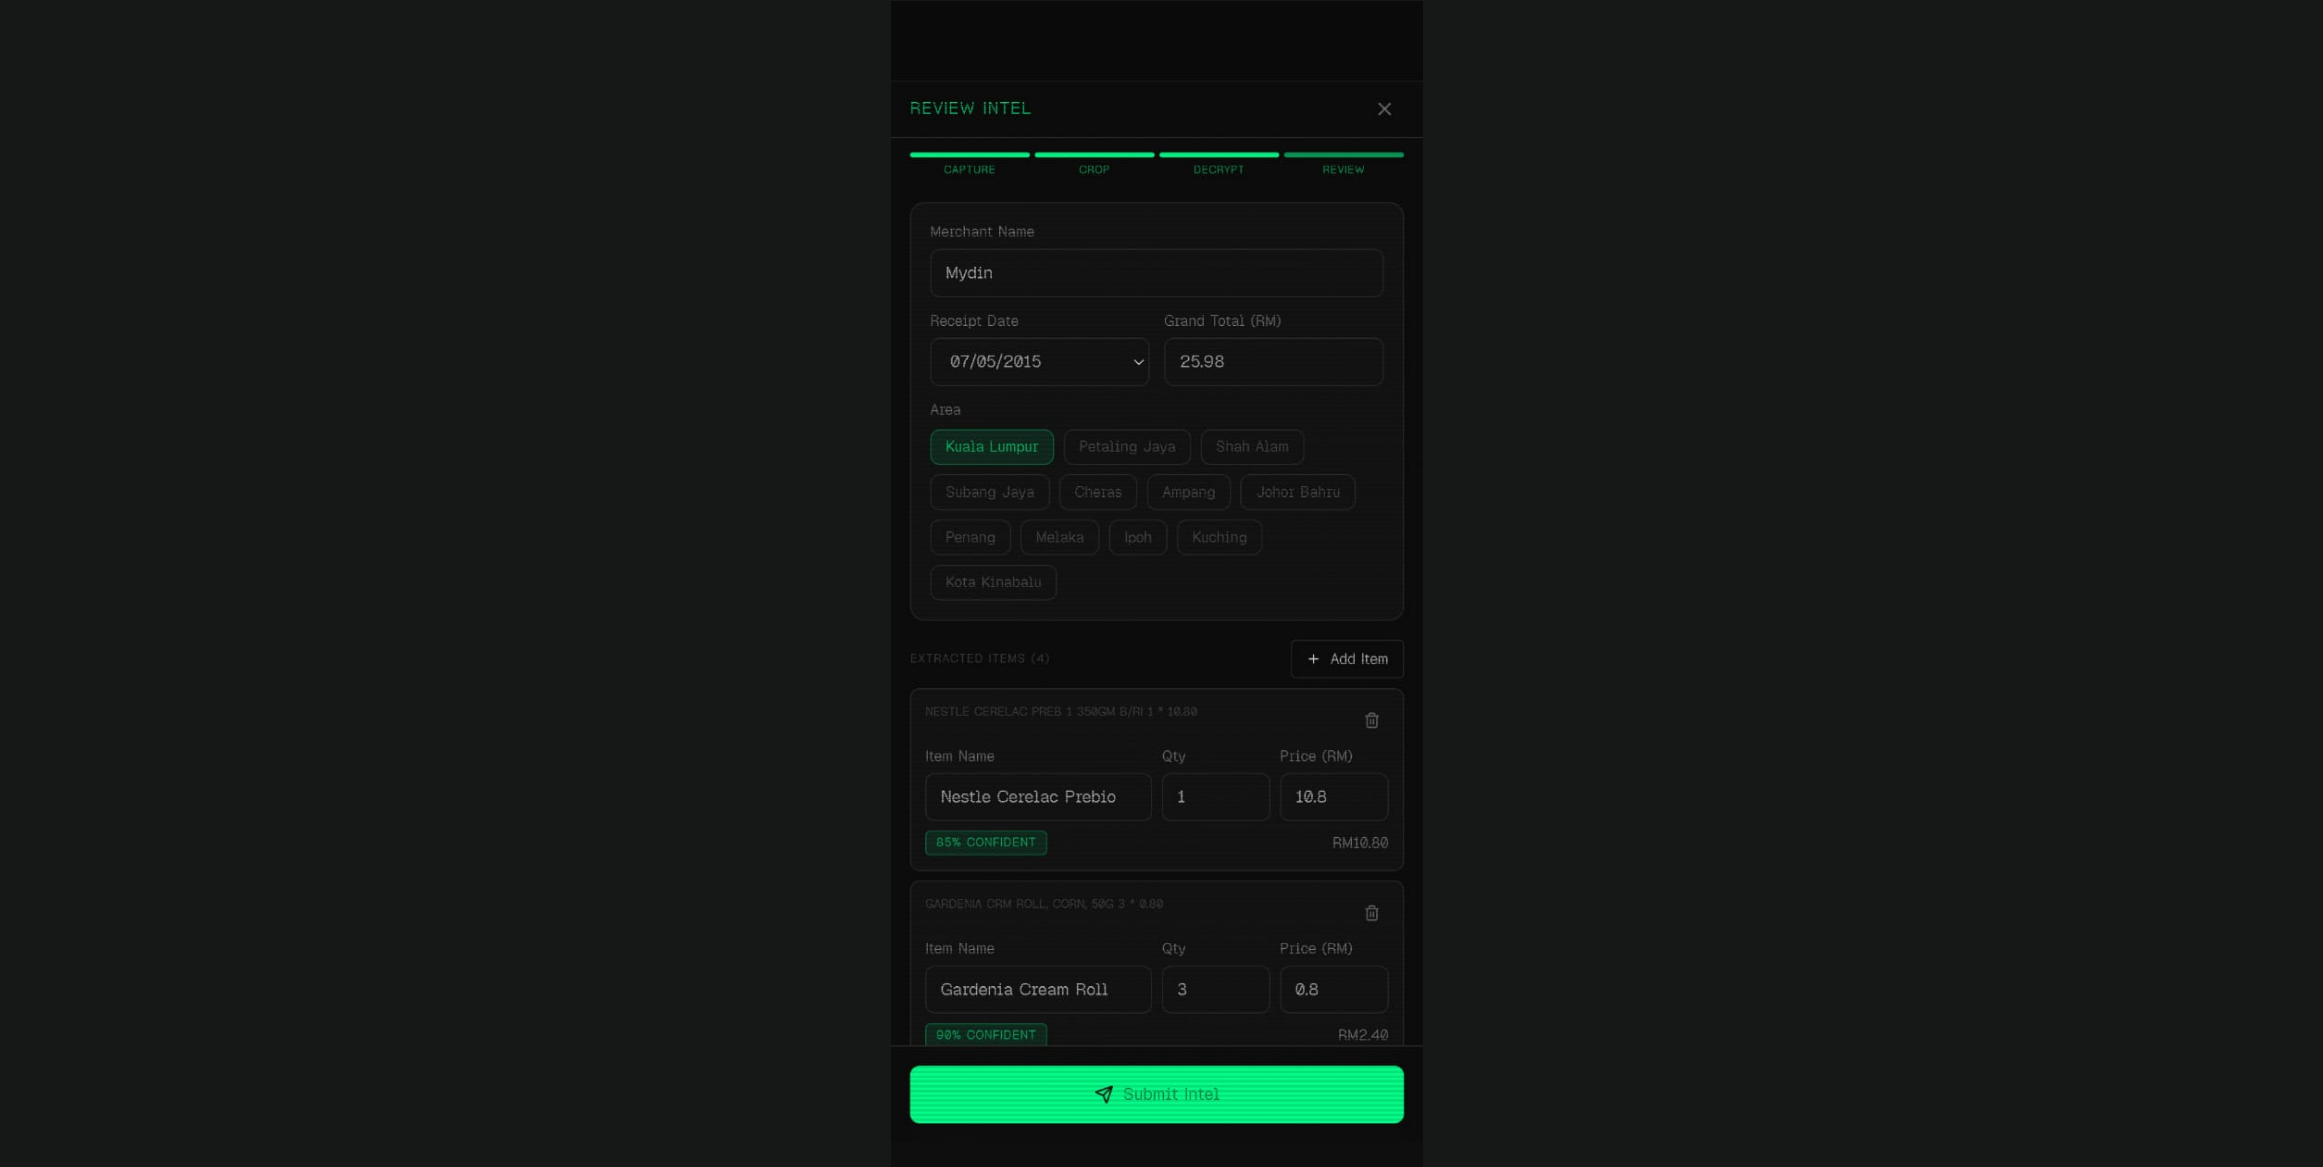Viewport: 2323px width, 1167px height.
Task: Submit Intel with the green button
Action: [1157, 1094]
